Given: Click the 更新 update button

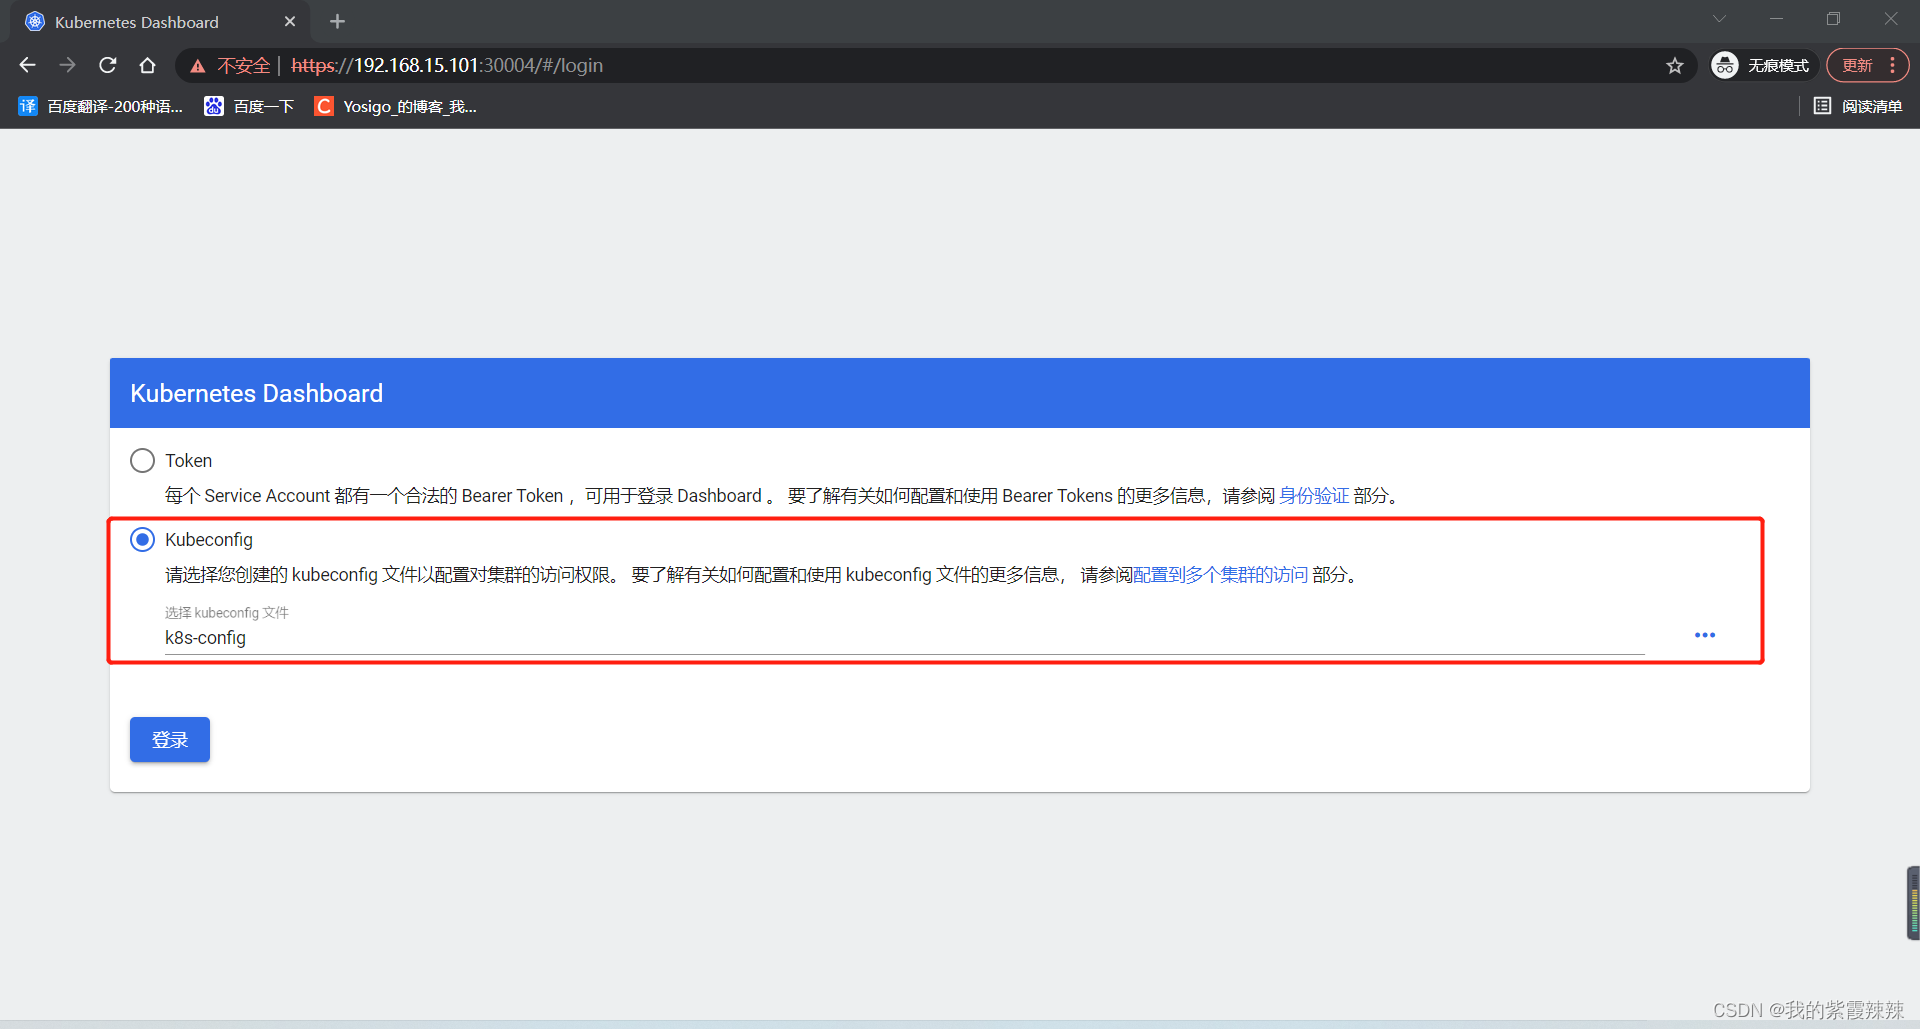Looking at the screenshot, I should pyautogui.click(x=1857, y=65).
